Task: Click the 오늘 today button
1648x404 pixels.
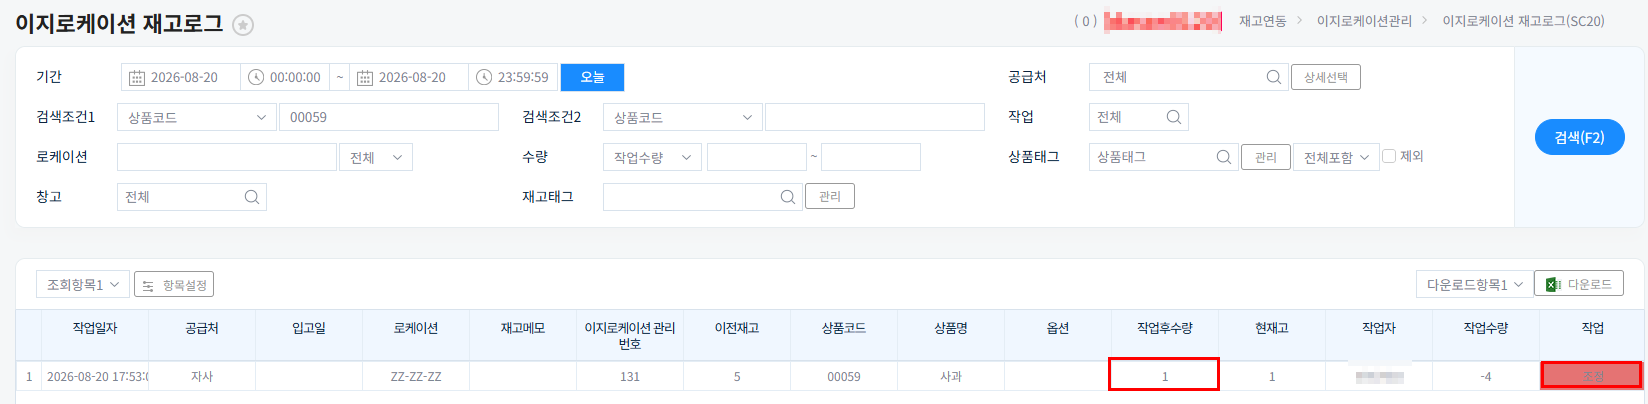Action: pyautogui.click(x=592, y=77)
